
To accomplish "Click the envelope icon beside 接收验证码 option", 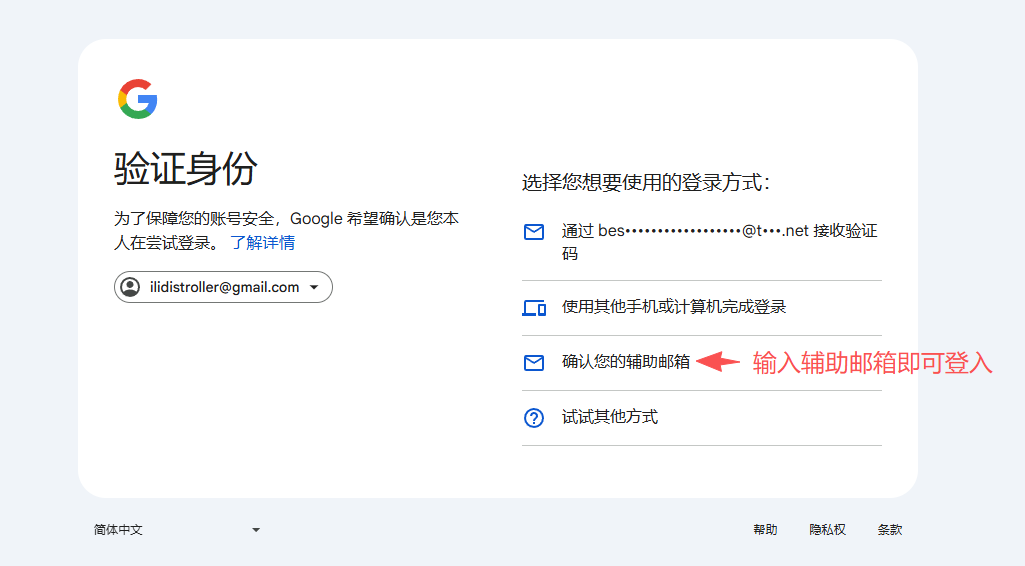I will (534, 232).
